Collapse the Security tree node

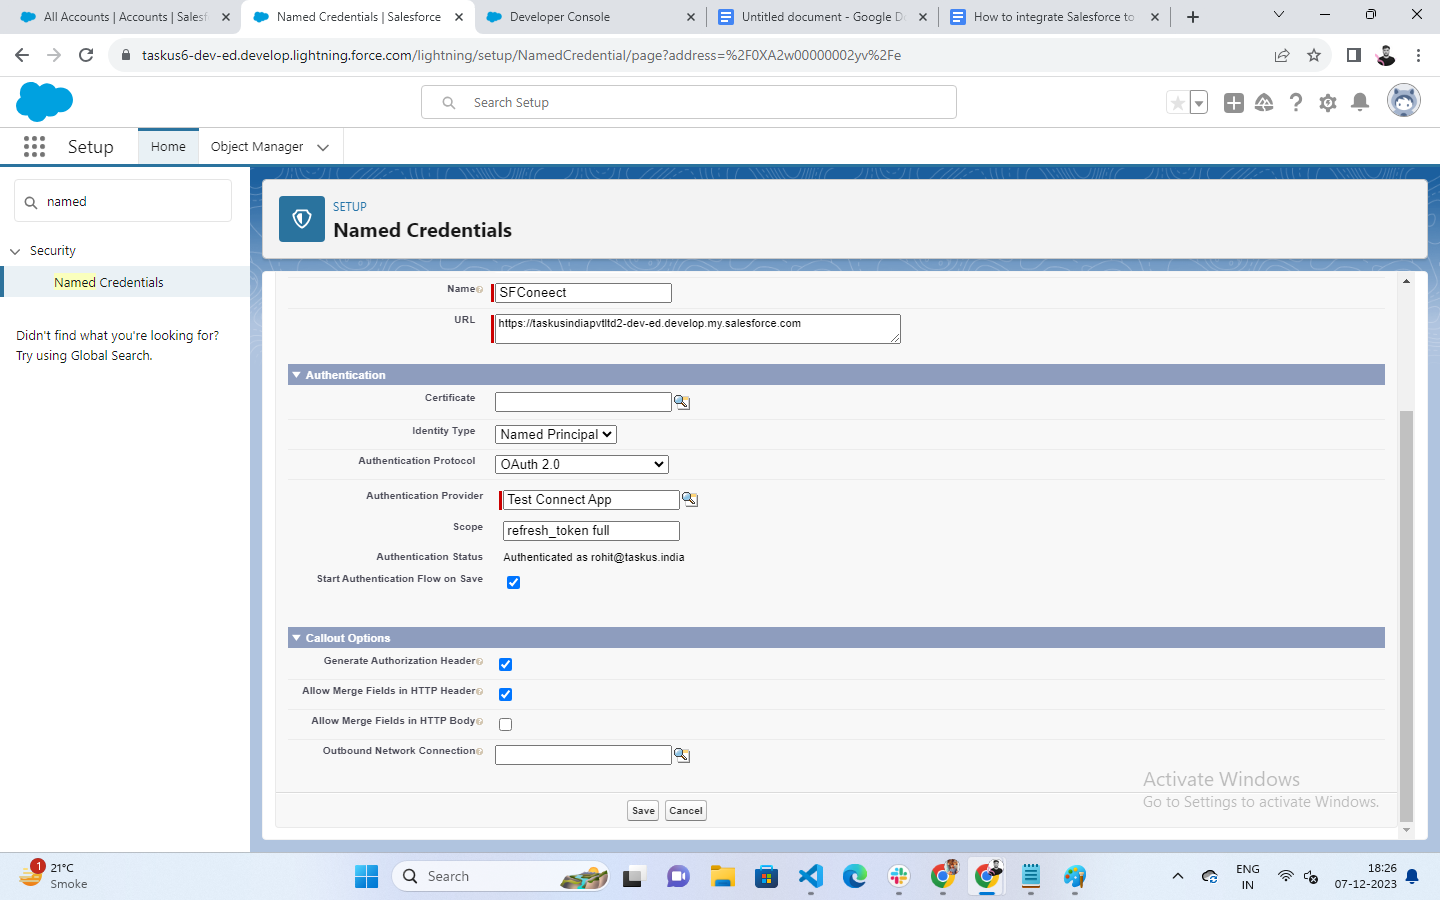(15, 251)
